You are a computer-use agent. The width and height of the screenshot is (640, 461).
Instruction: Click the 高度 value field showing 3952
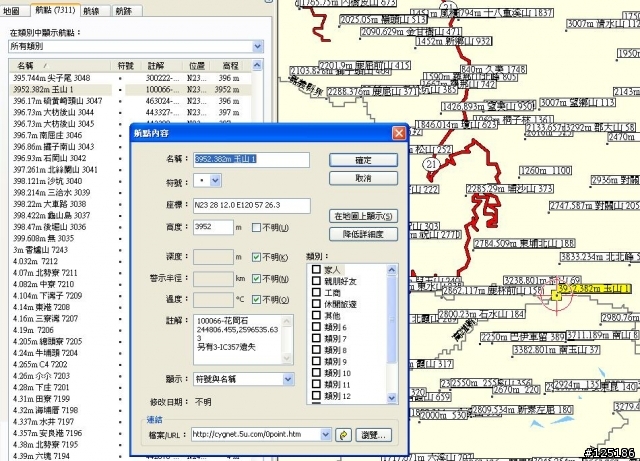[213, 227]
